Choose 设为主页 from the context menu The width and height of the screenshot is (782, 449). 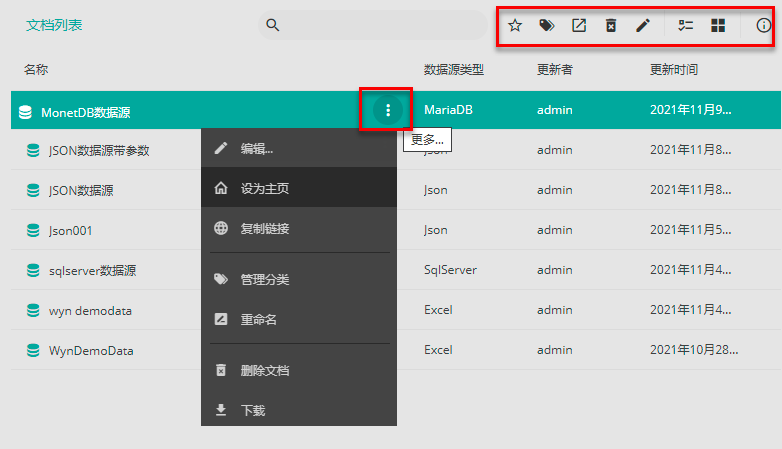coord(265,188)
